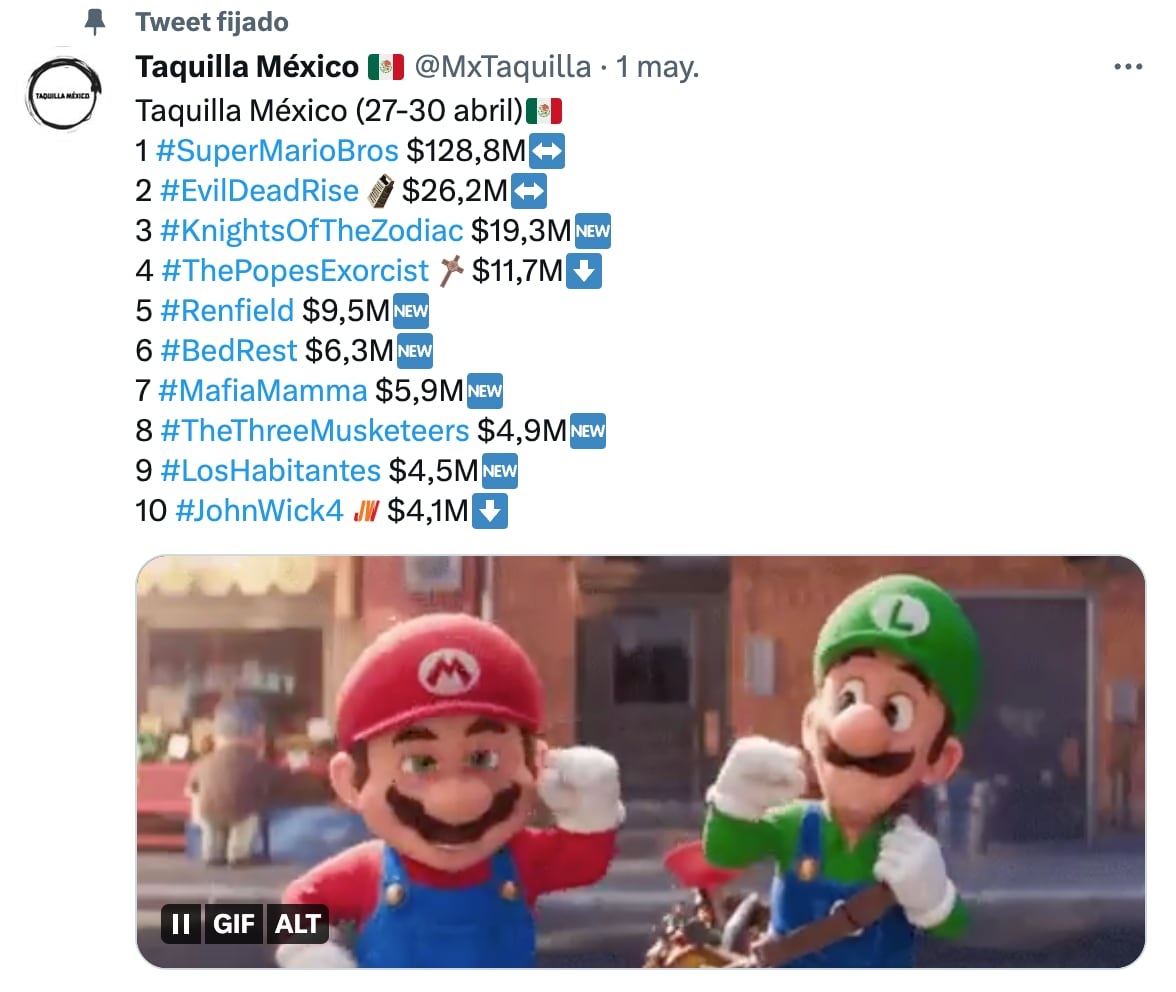This screenshot has height=992, width=1176.
Task: Pause the Mario and Luigi GIF
Action: [x=181, y=924]
